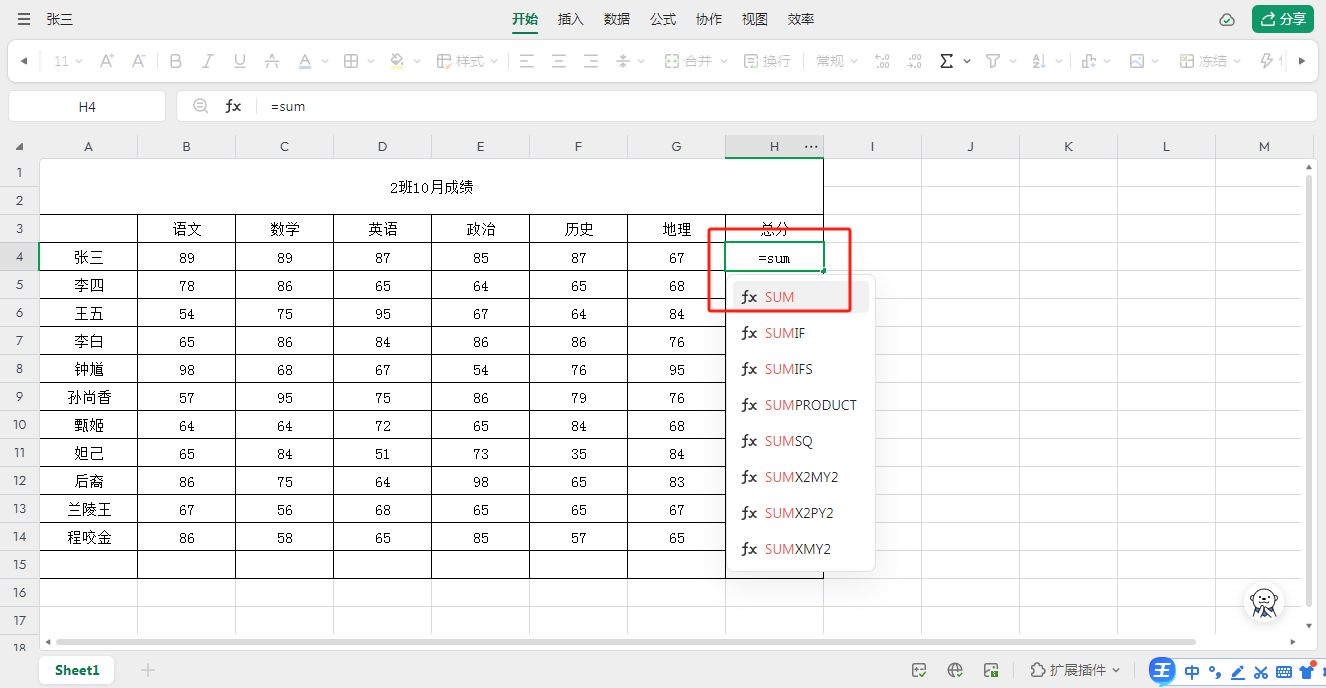This screenshot has width=1326, height=688.
Task: Click the cell borders icon
Action: pyautogui.click(x=351, y=61)
